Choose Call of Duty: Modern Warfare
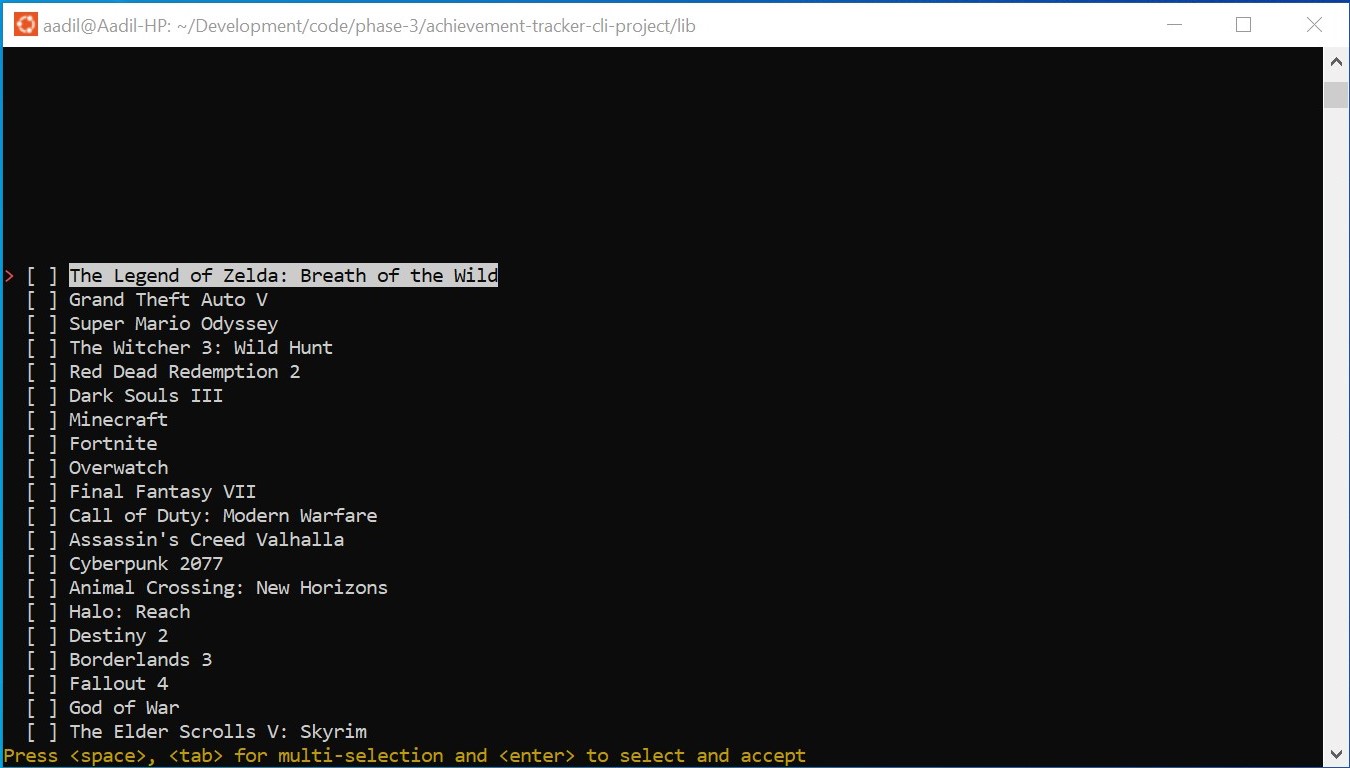This screenshot has height=768, width=1350. coord(223,516)
